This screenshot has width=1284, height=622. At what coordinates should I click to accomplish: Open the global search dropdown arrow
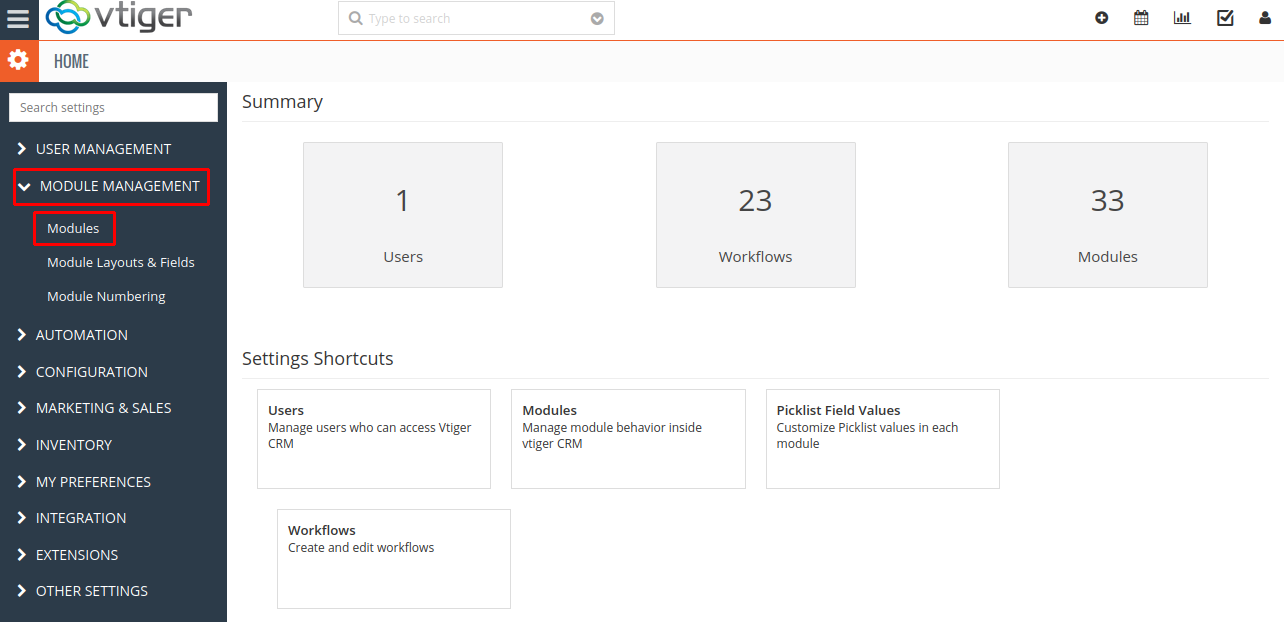tap(597, 19)
